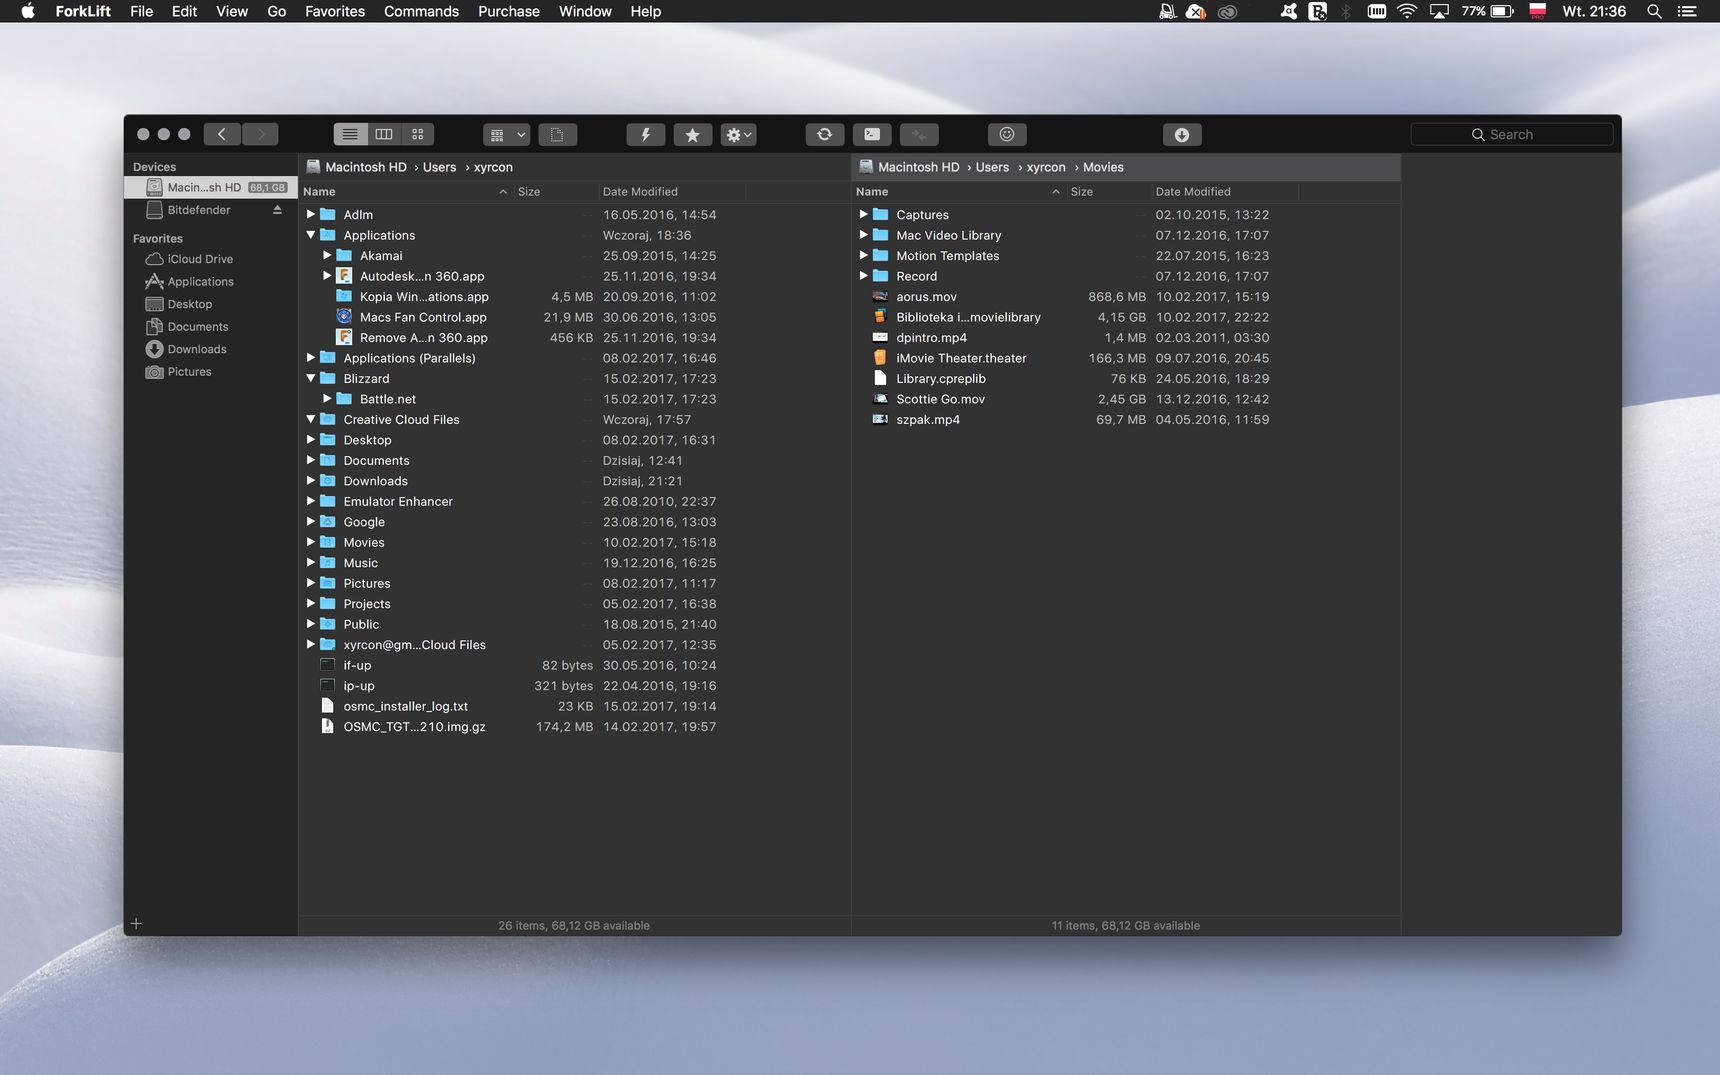Click the smiley face toolbar icon
1720x1075 pixels.
click(1007, 134)
